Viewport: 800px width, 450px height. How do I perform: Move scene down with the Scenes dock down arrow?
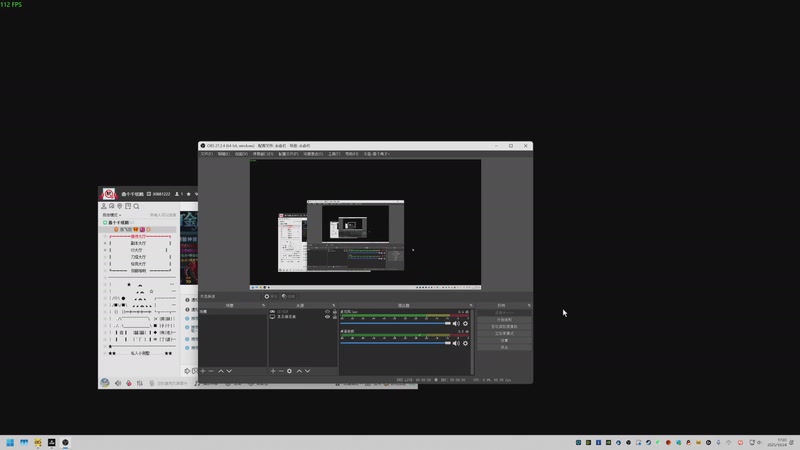pyautogui.click(x=229, y=371)
